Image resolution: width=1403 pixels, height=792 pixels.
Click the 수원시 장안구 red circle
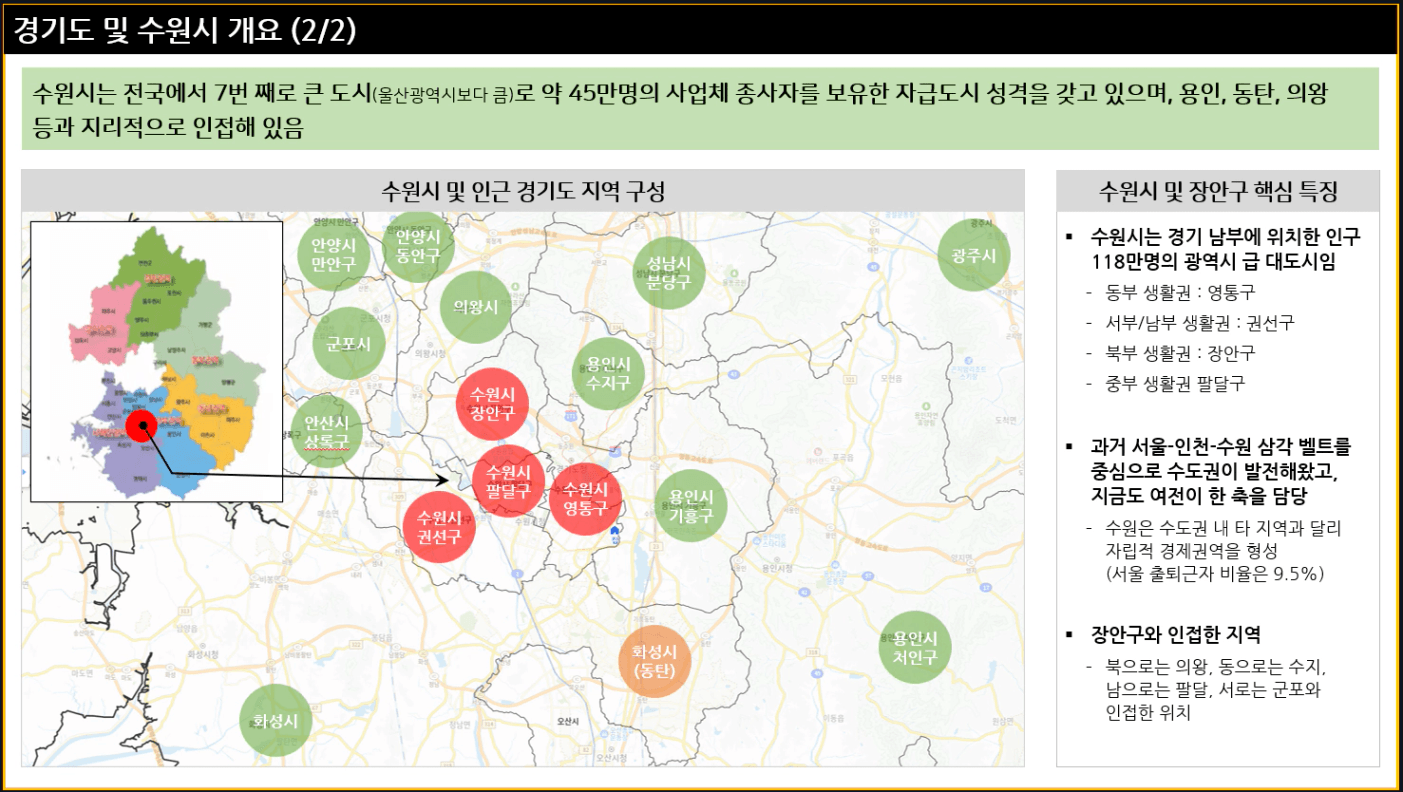coord(491,403)
